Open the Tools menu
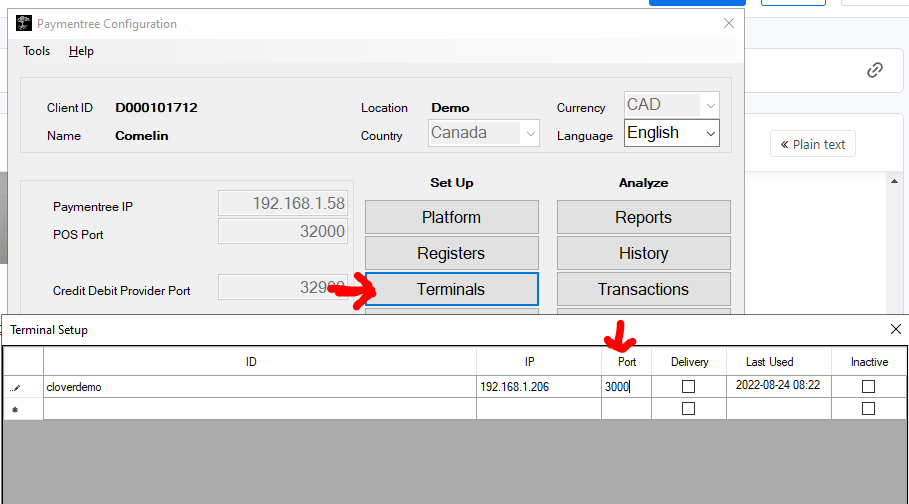This screenshot has height=504, width=909. pyautogui.click(x=37, y=51)
